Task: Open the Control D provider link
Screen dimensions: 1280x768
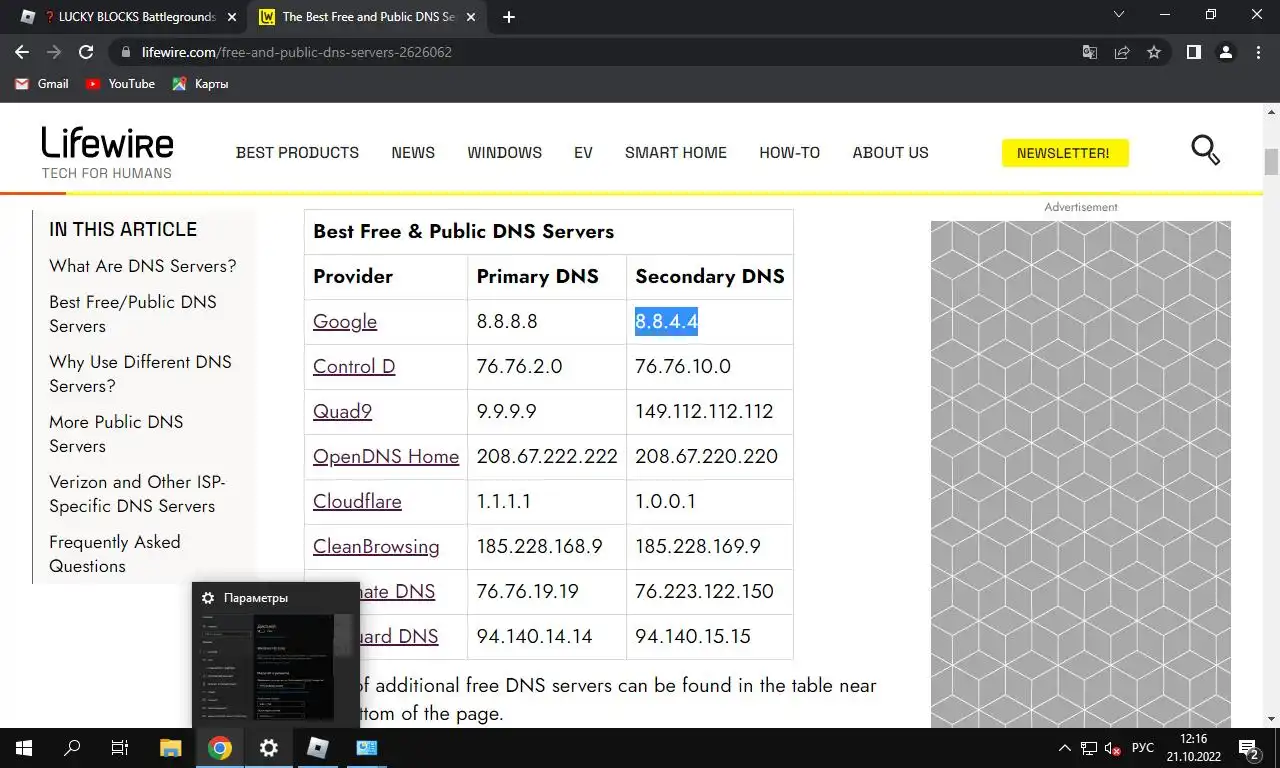Action: (x=354, y=366)
